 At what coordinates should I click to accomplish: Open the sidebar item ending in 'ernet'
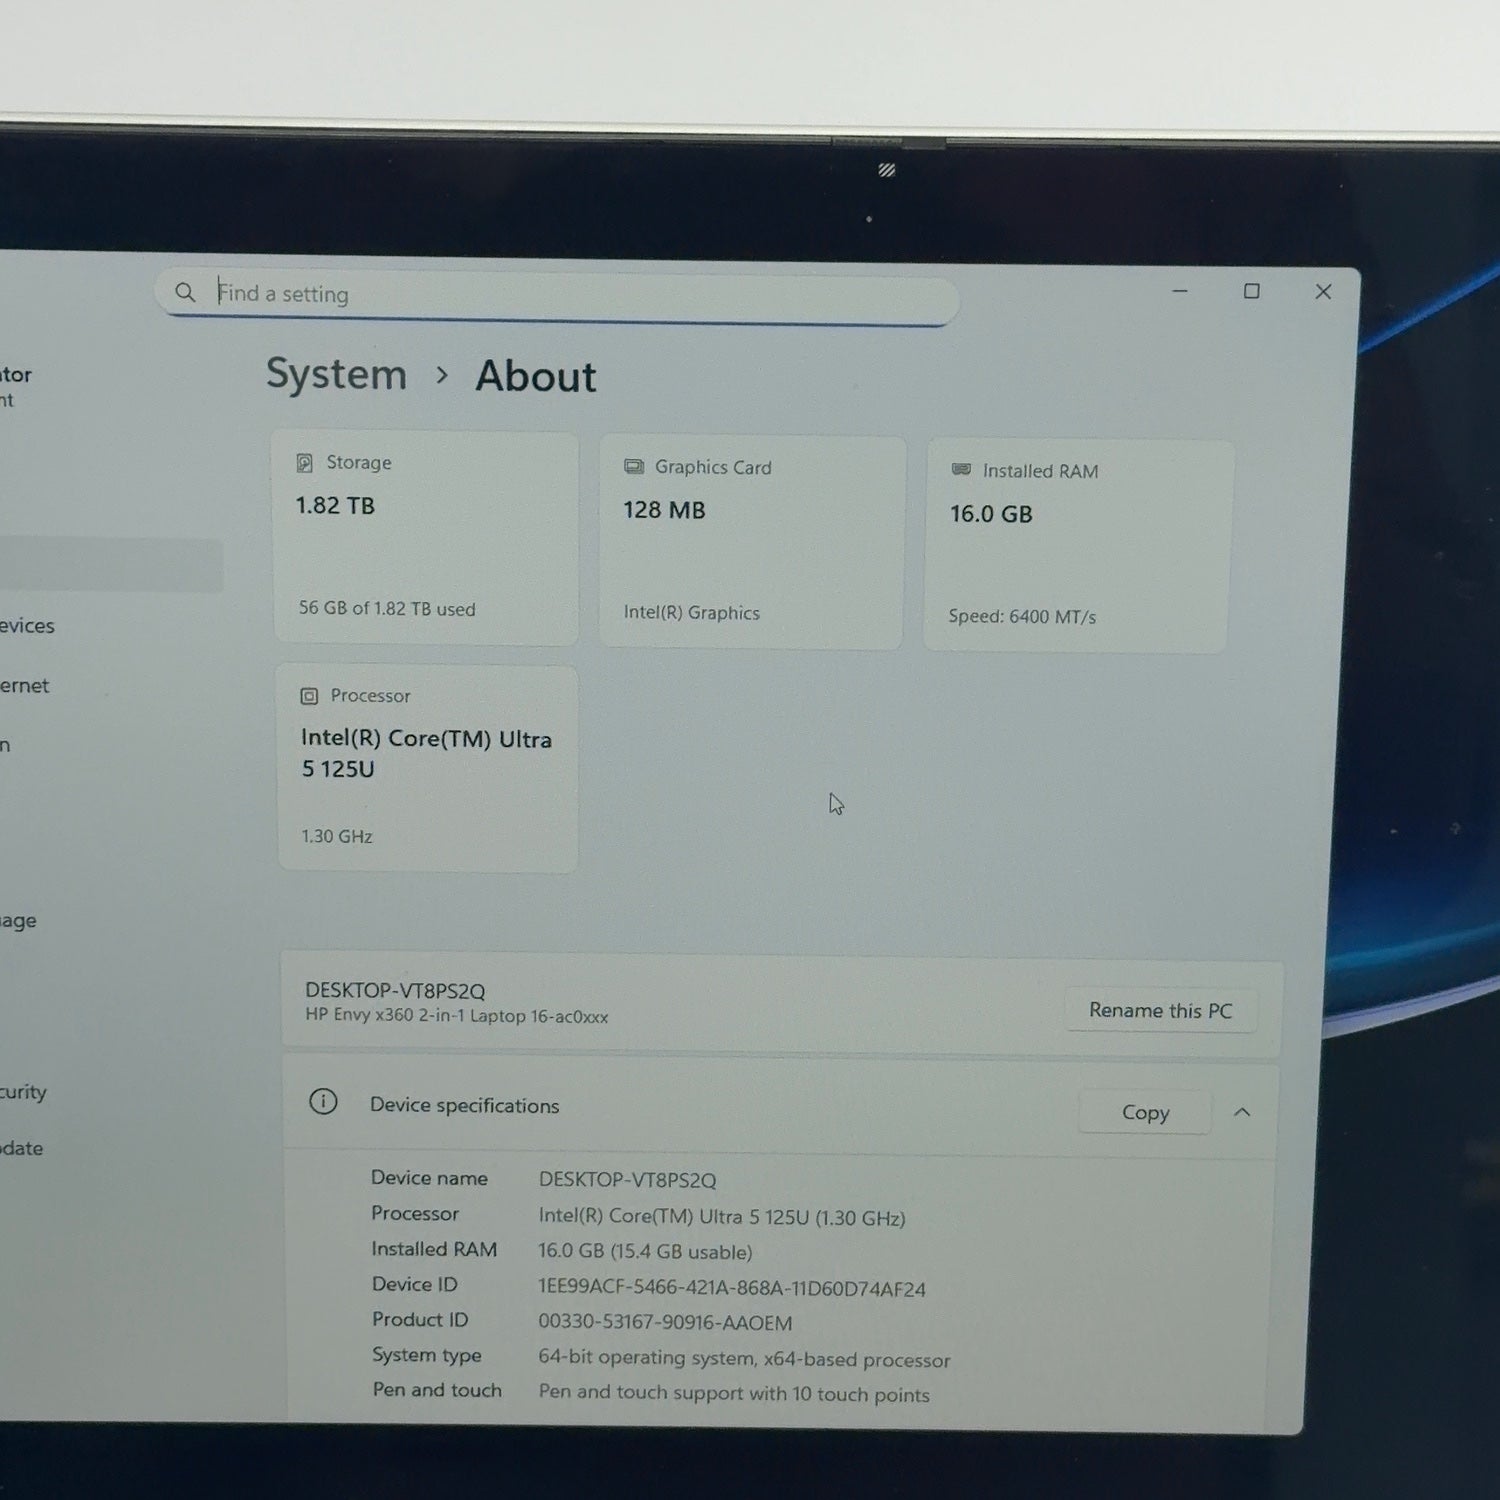(24, 686)
